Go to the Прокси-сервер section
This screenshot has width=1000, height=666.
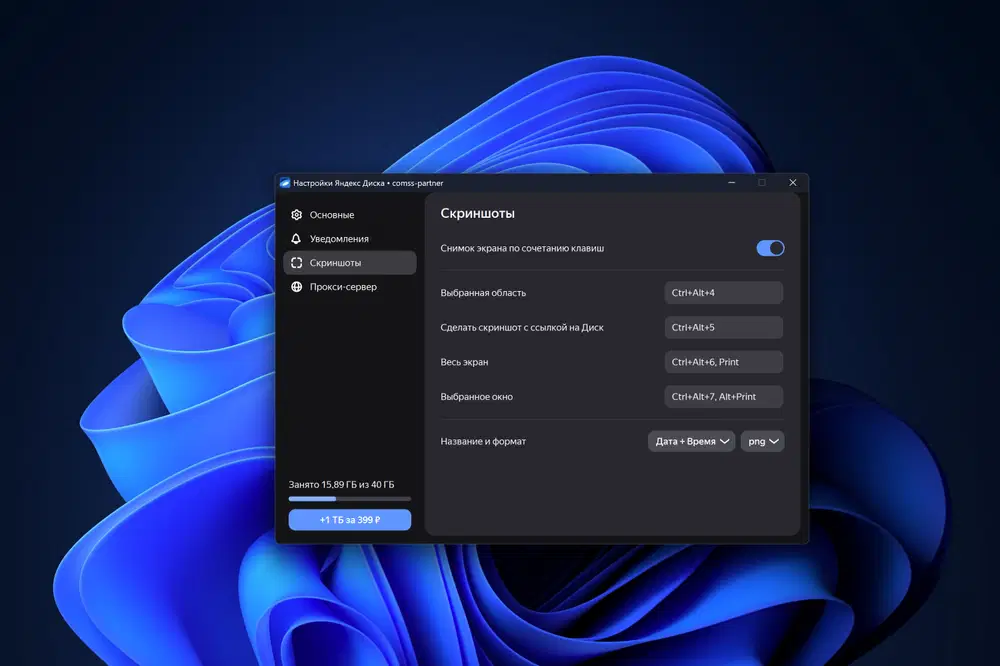(349, 286)
